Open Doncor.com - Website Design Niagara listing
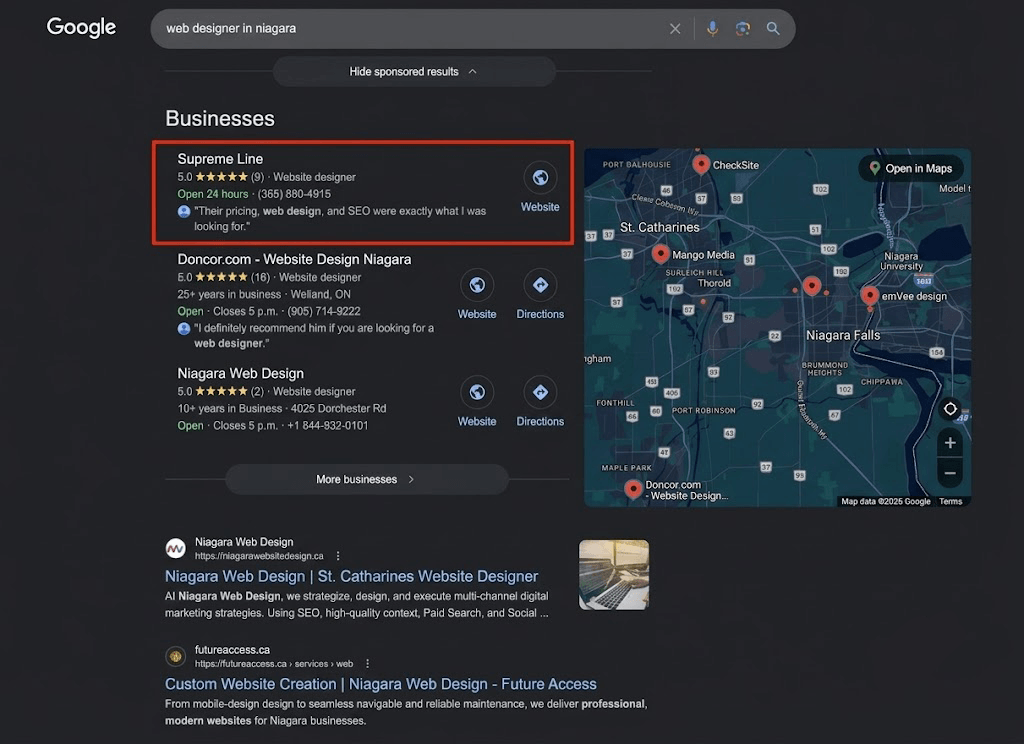This screenshot has height=744, width=1024. (x=294, y=259)
